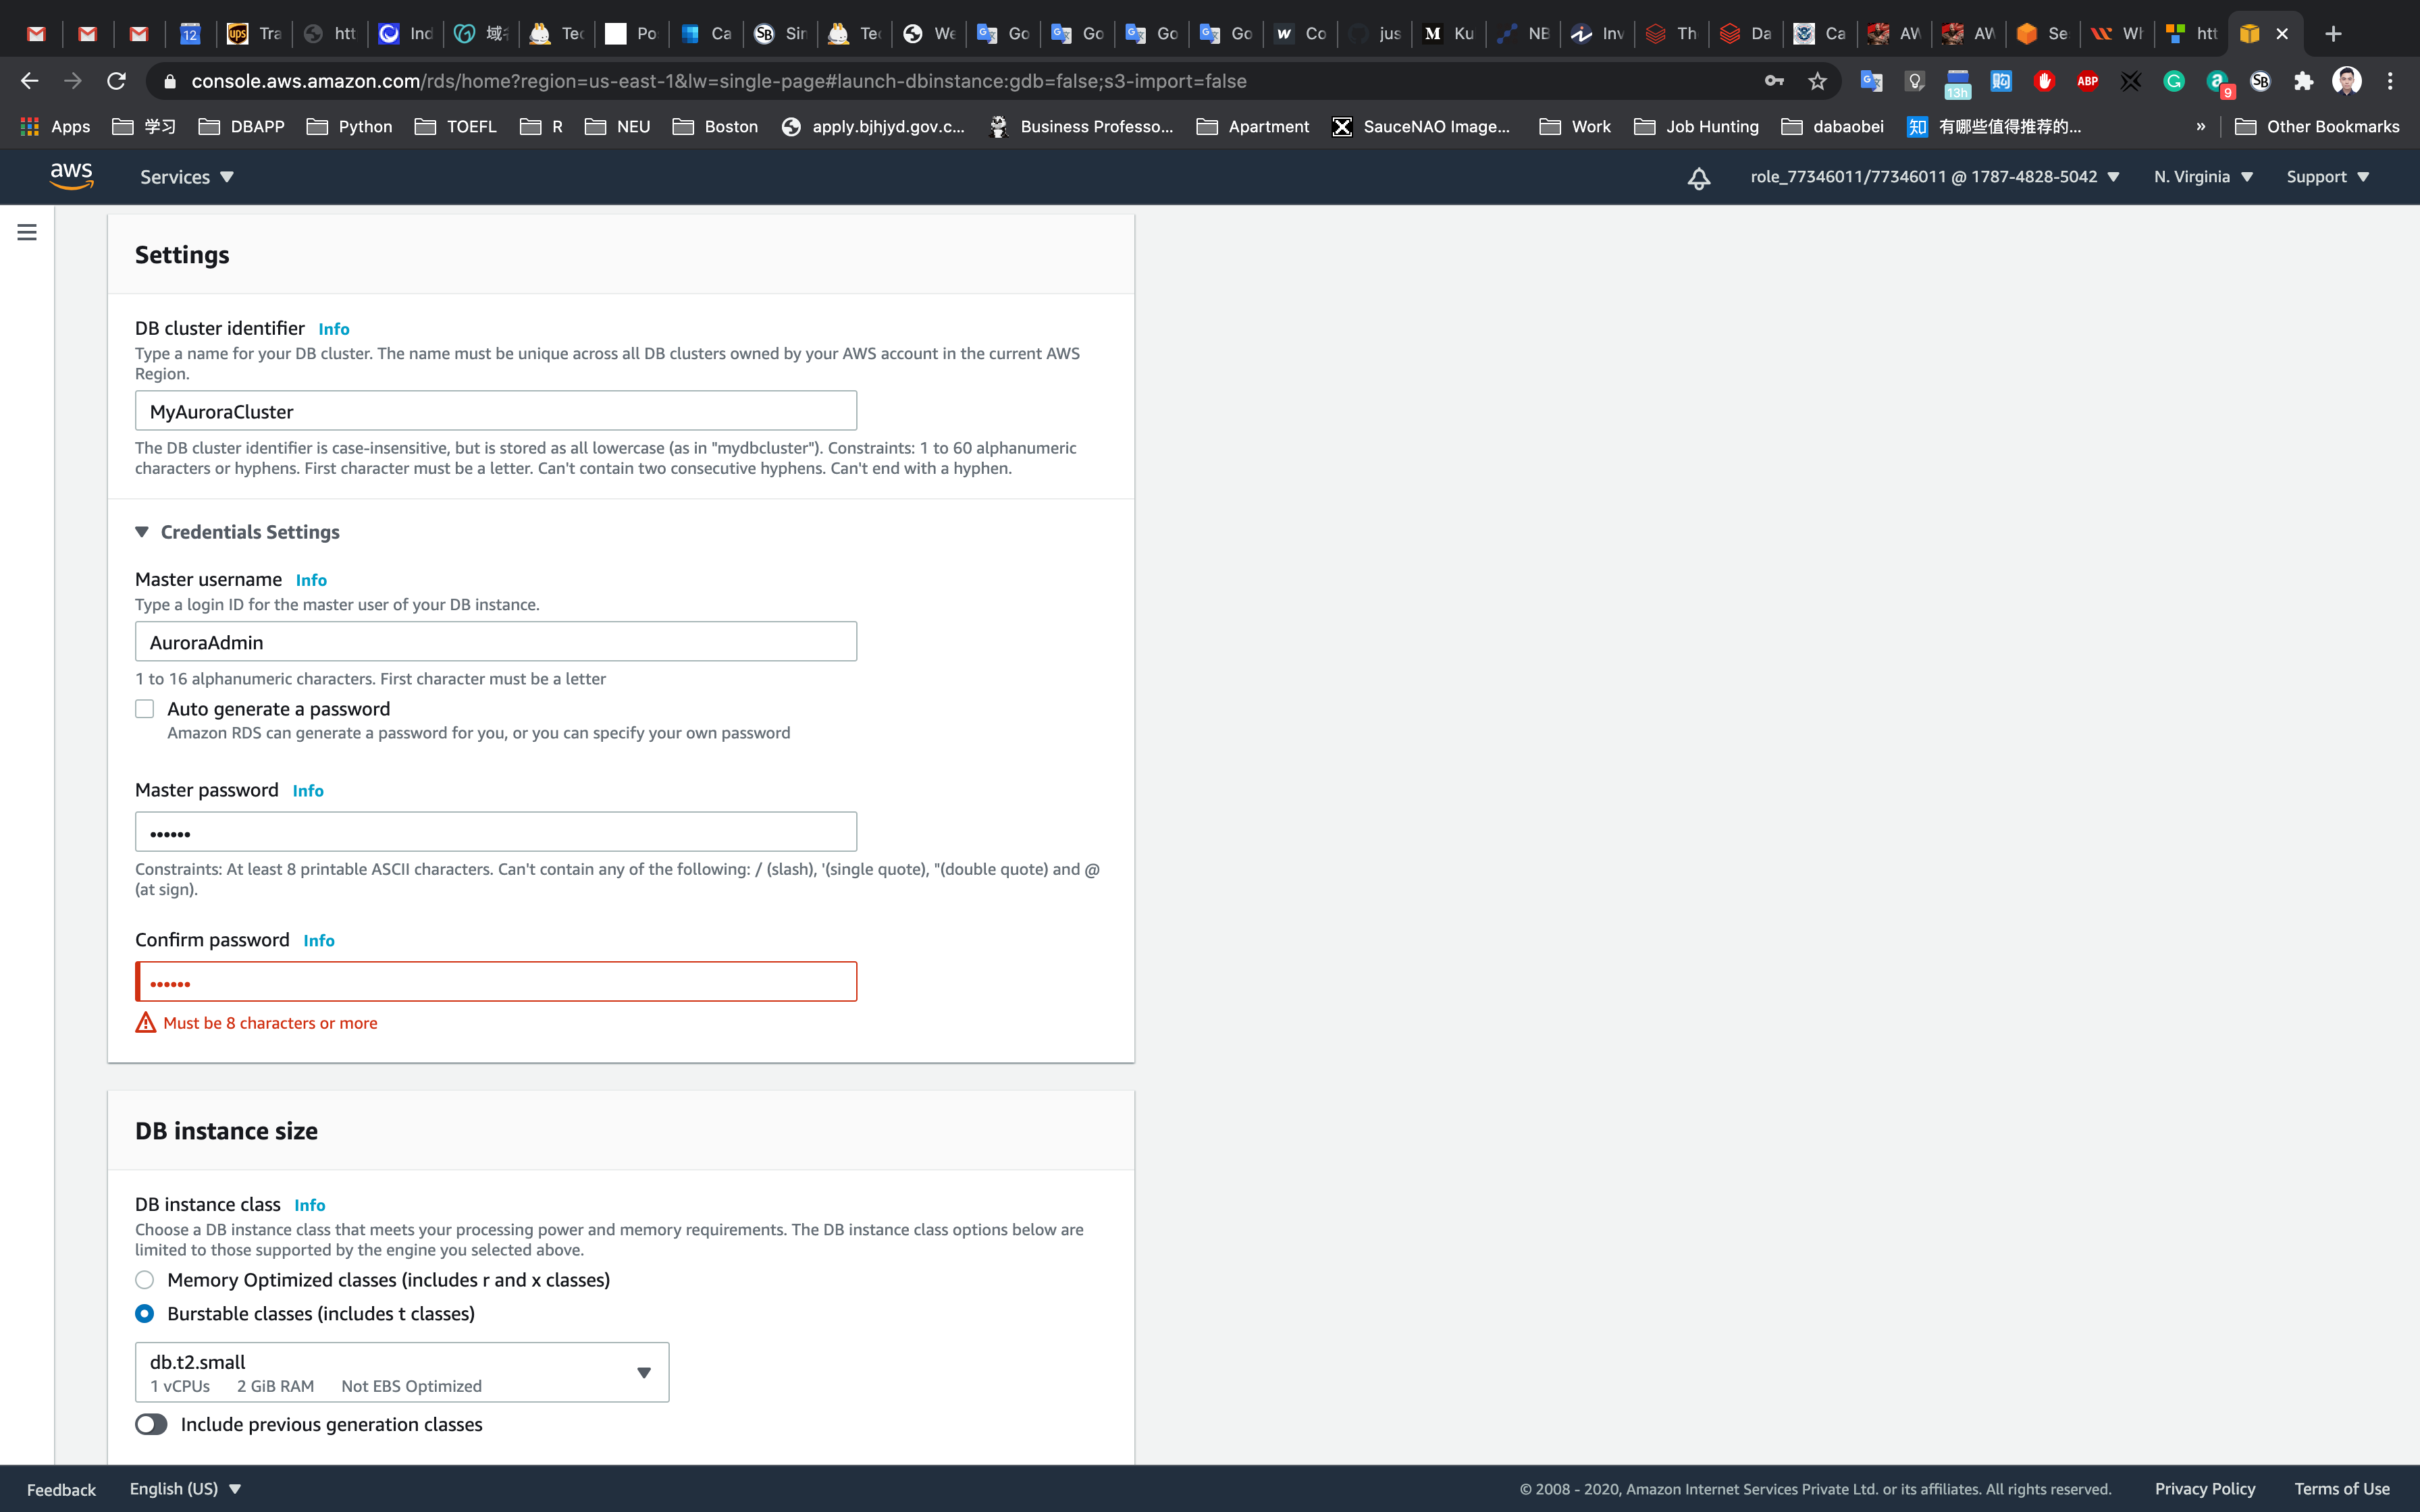Click the Feedback button in footer
2420x1512 pixels.
tap(61, 1489)
